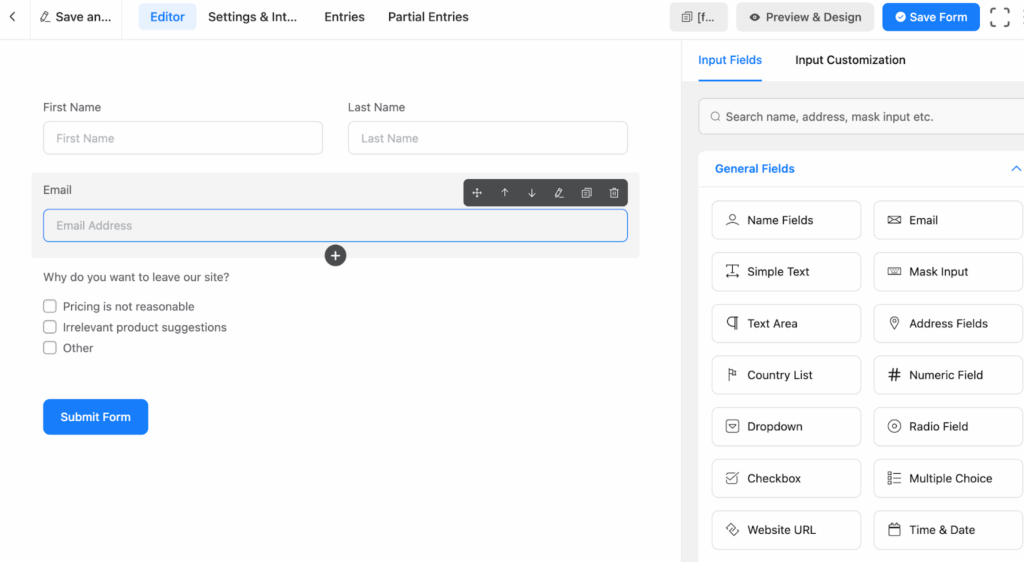
Task: Open the Settings & Integrations tab
Action: coord(252,17)
